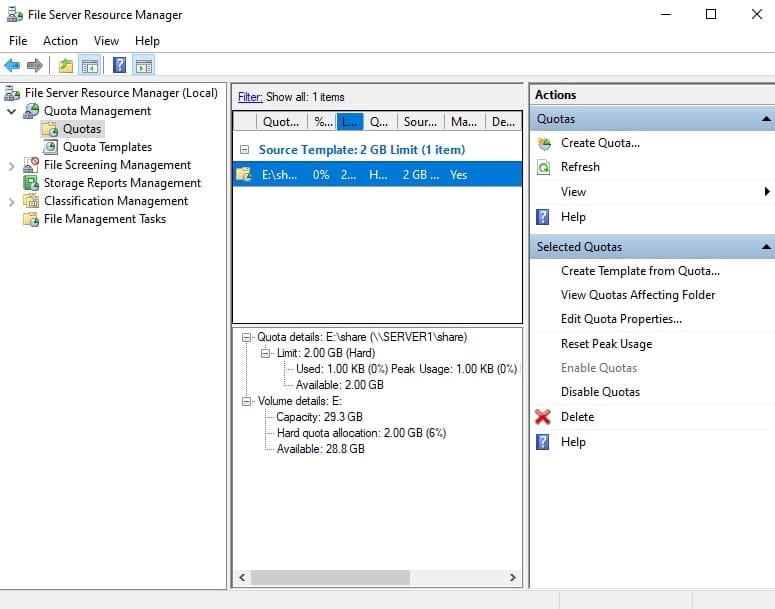Collapse the Quota Management tree node
The width and height of the screenshot is (775, 609).
(x=11, y=111)
